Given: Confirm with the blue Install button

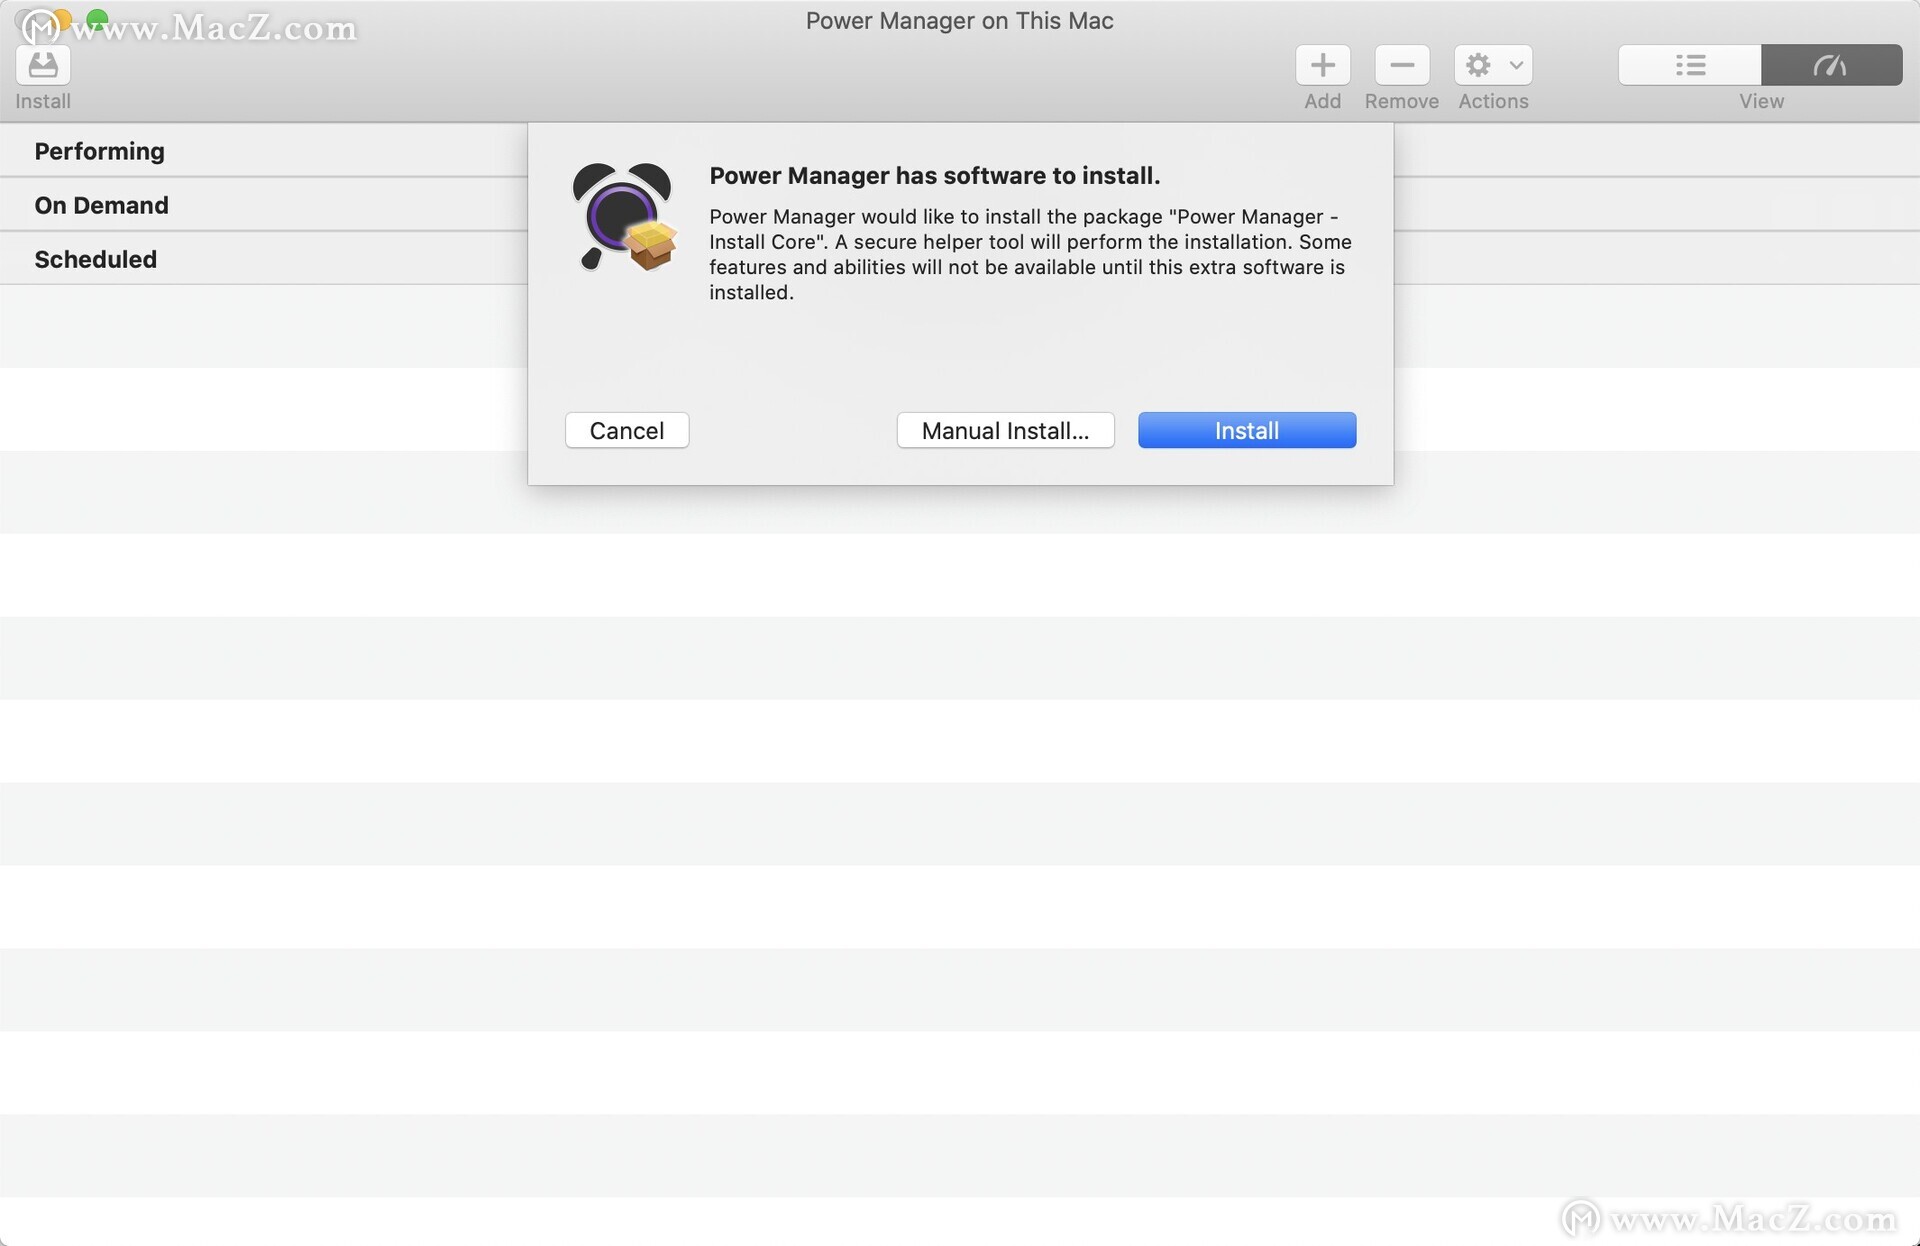Looking at the screenshot, I should (x=1246, y=430).
